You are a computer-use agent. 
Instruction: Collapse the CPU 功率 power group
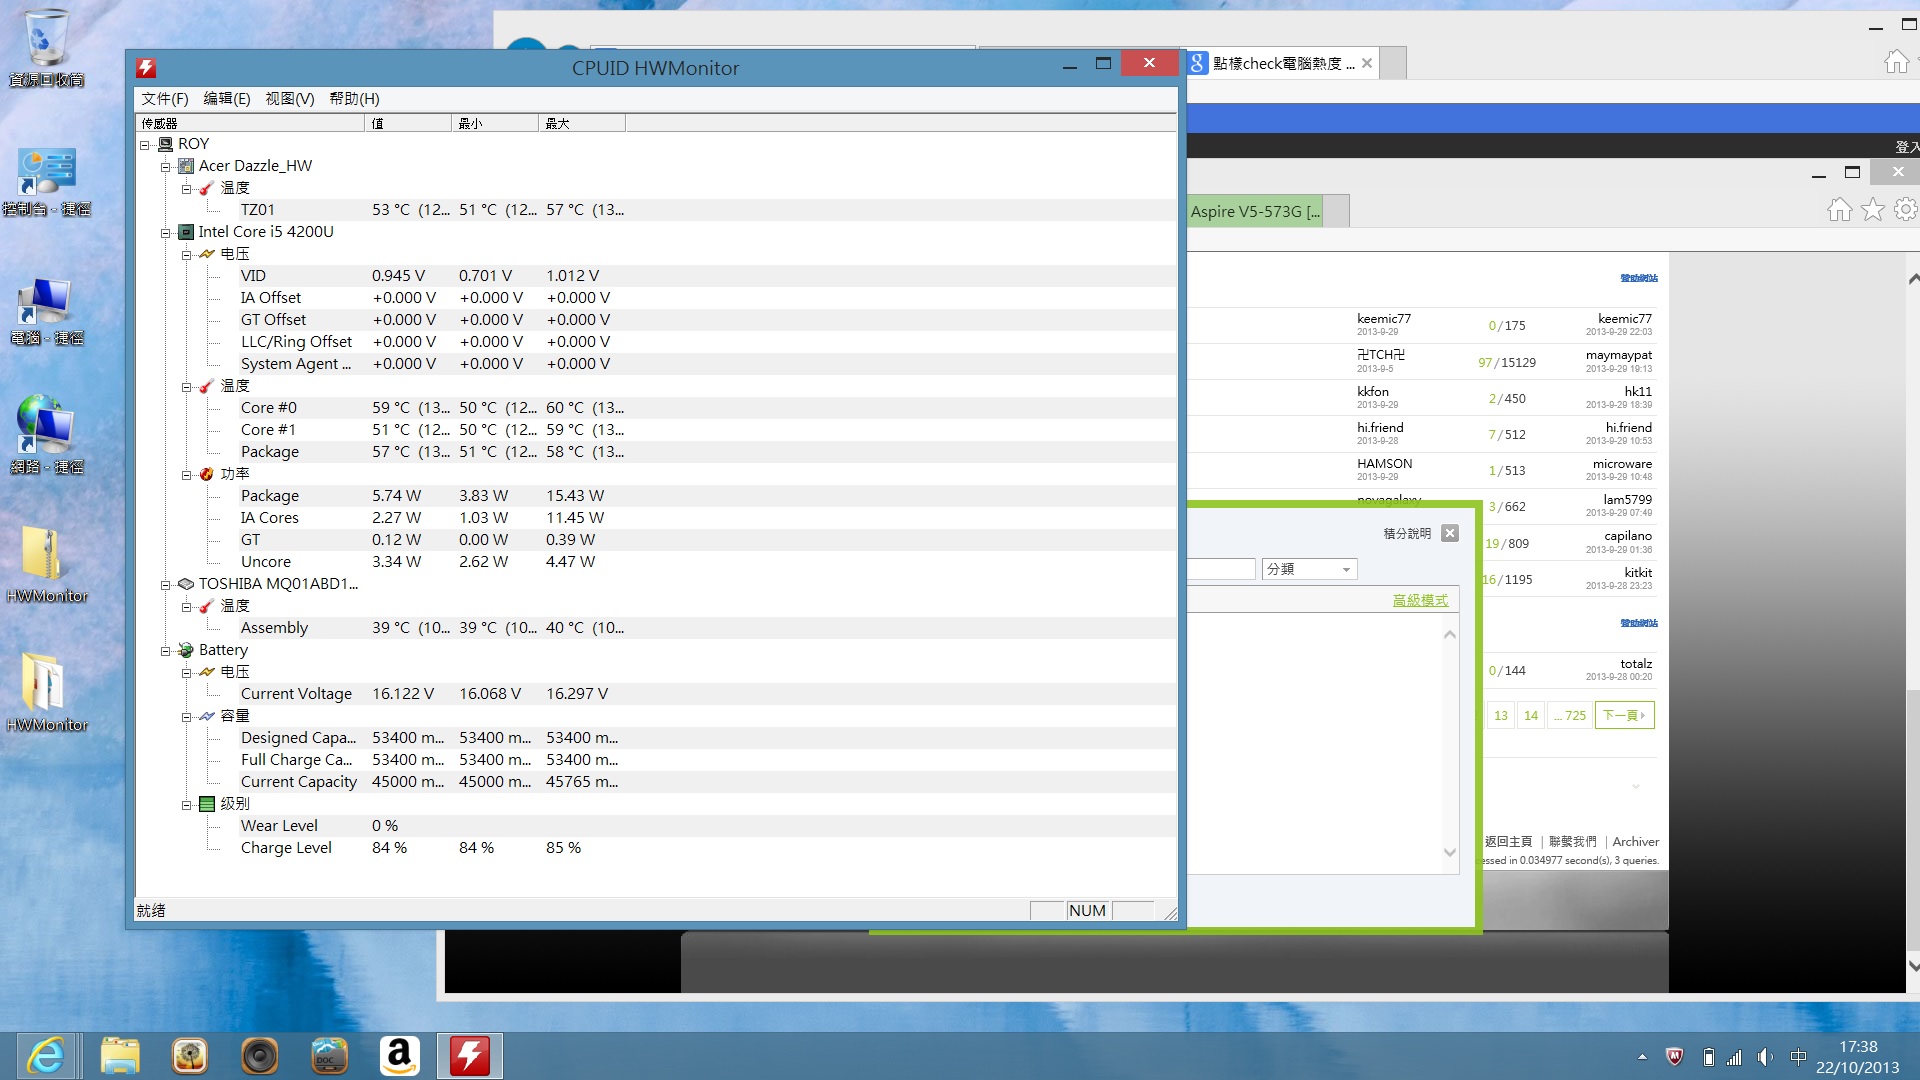click(186, 475)
